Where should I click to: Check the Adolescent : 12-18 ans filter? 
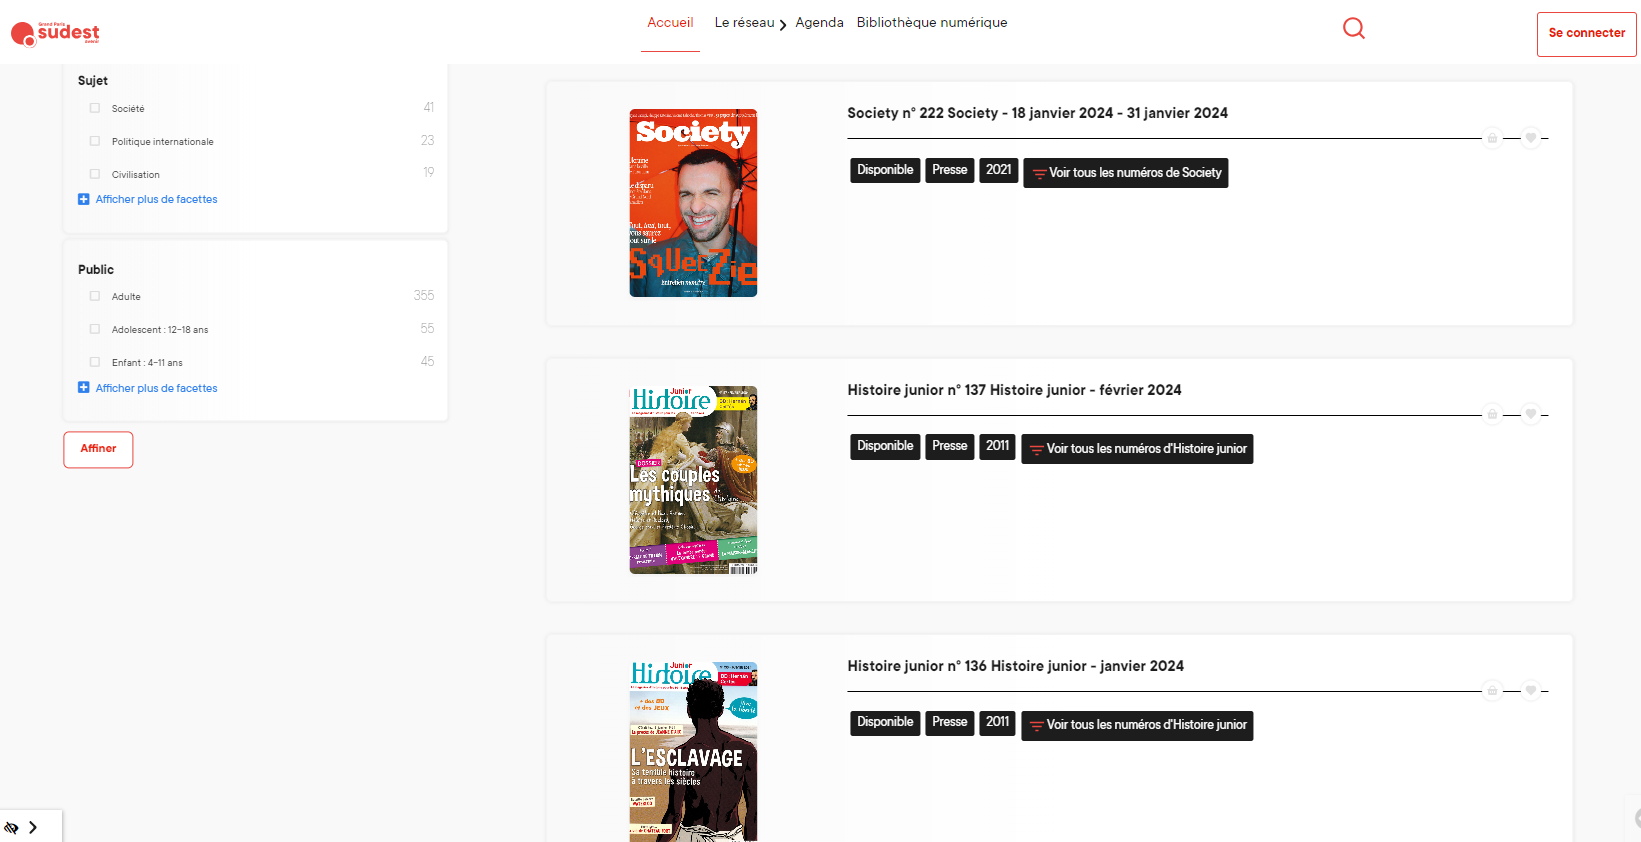click(95, 329)
